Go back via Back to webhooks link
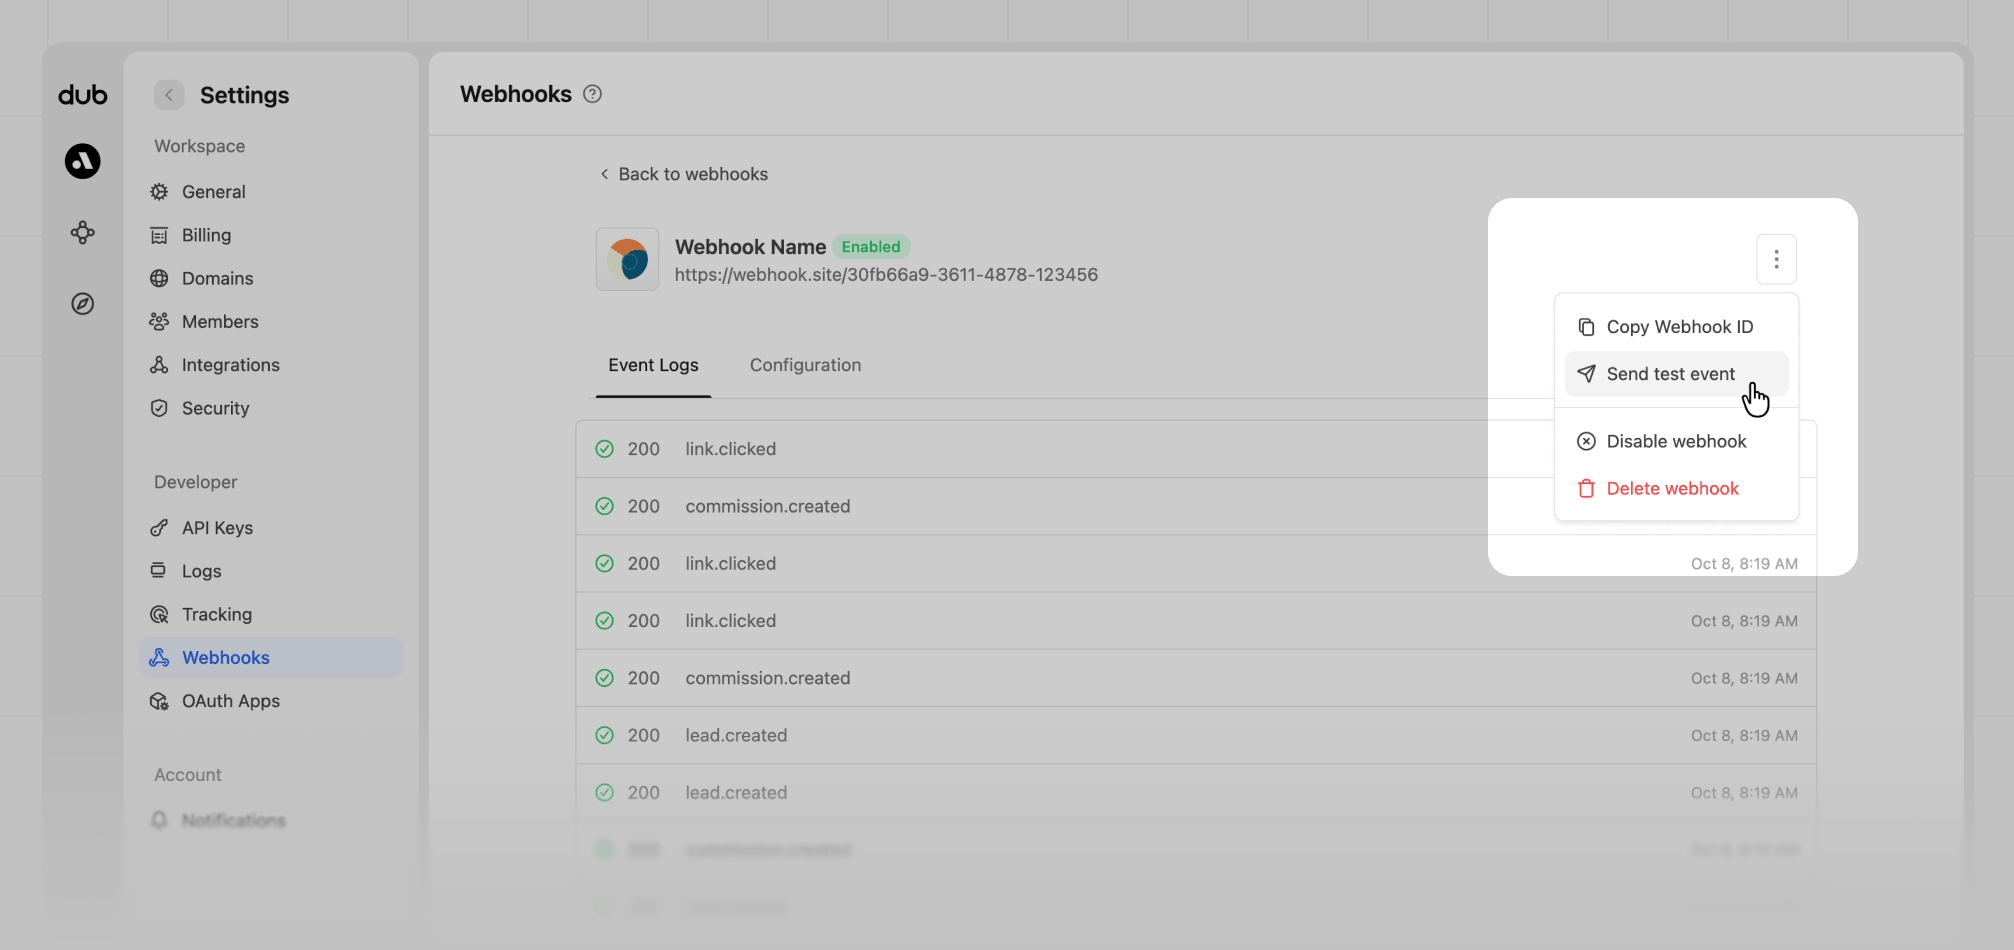The height and width of the screenshot is (950, 2014). tap(684, 174)
